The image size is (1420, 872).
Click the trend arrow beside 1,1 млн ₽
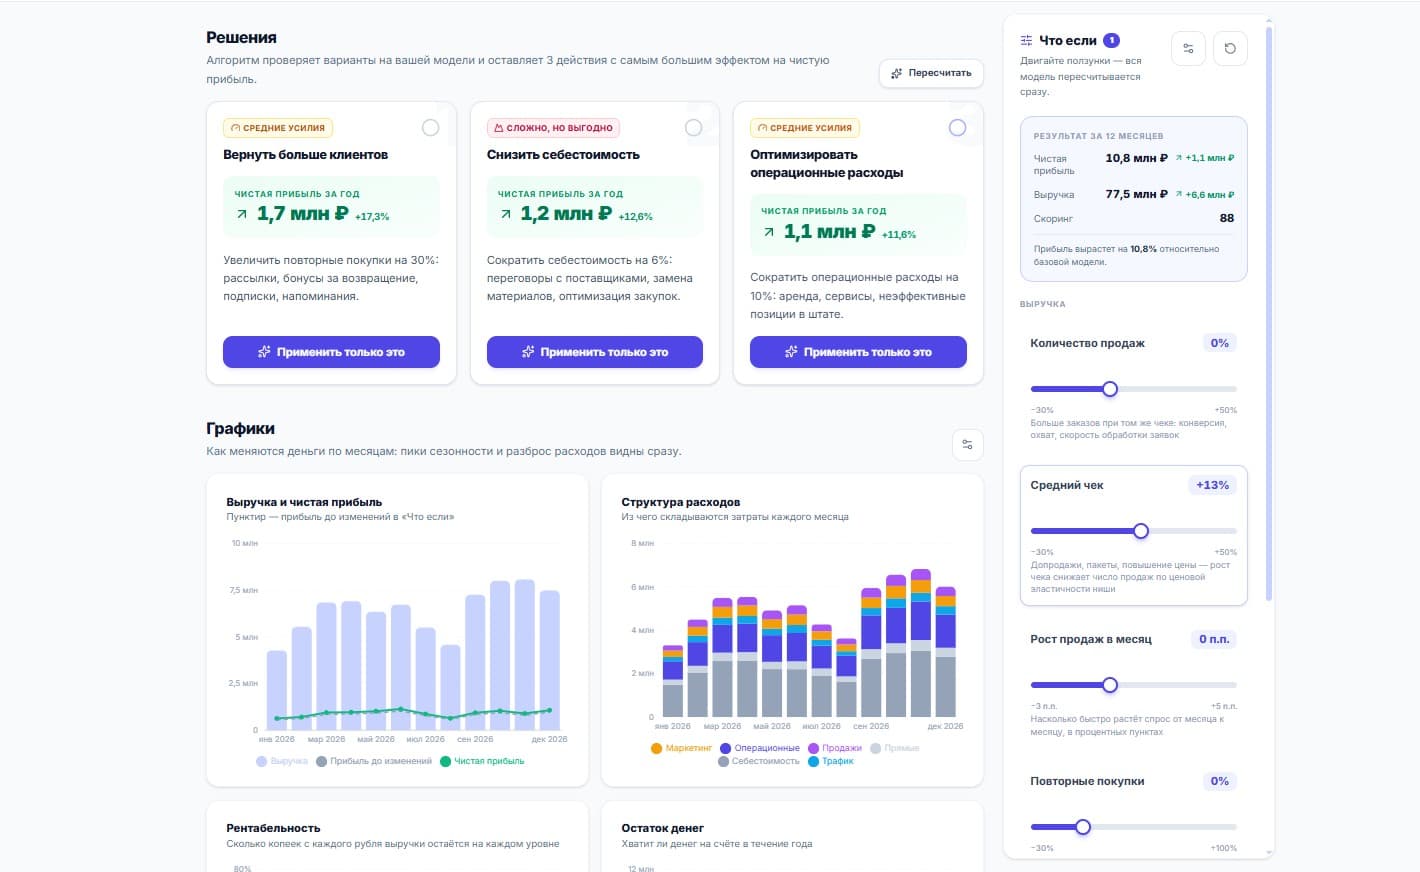tap(769, 232)
